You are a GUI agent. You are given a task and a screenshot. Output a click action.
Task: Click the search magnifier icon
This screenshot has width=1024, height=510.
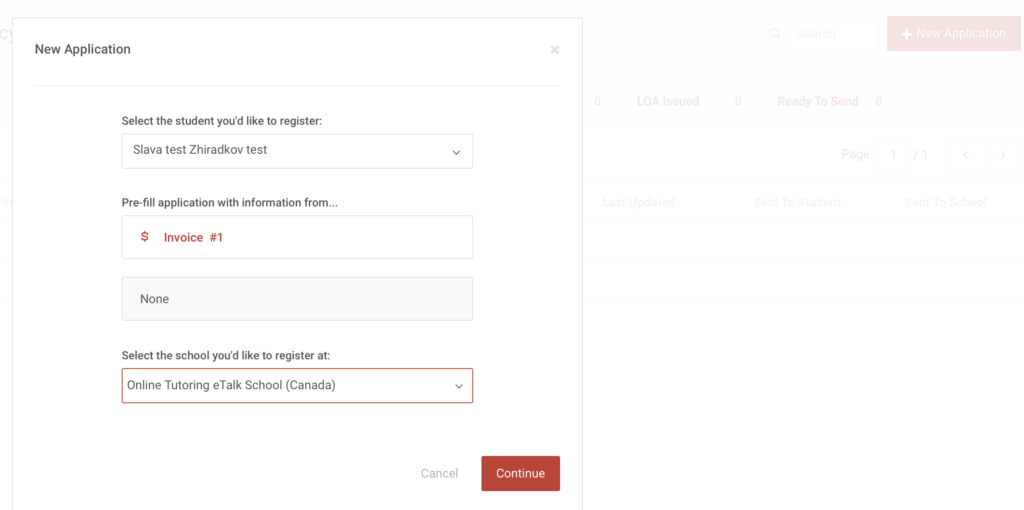click(775, 33)
